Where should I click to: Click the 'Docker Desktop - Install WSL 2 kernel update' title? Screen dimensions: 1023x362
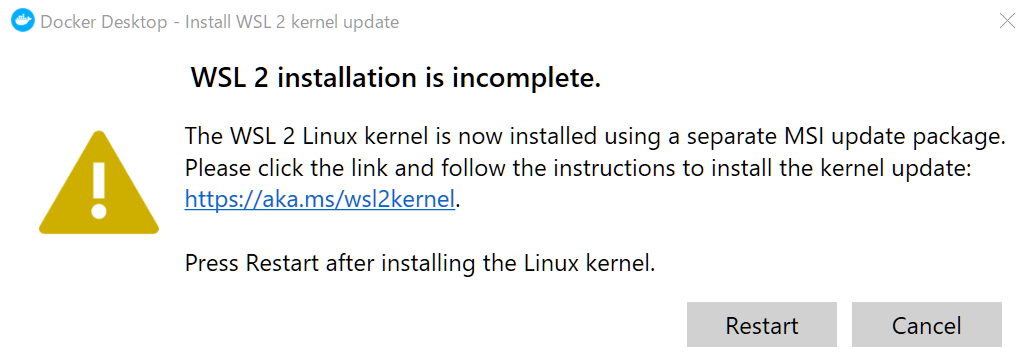pos(219,22)
